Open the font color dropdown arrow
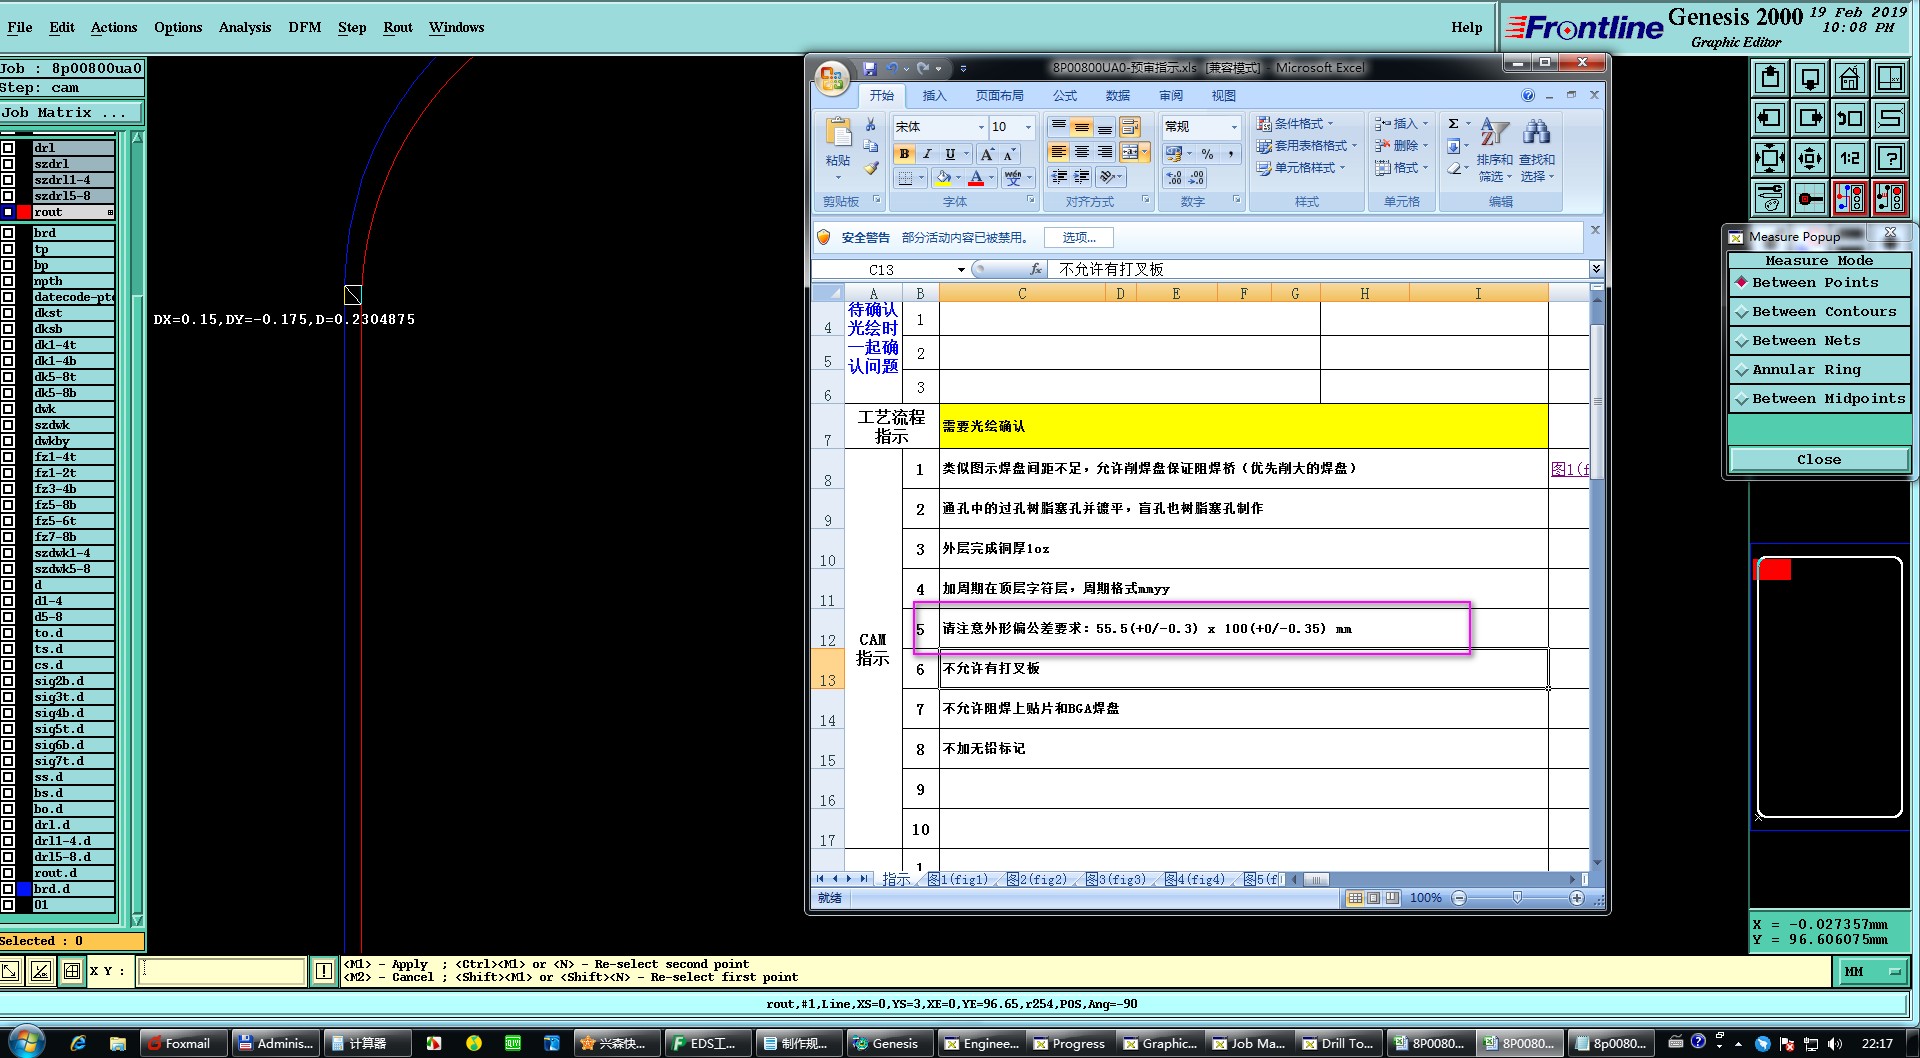The width and height of the screenshot is (1920, 1058). tap(991, 178)
